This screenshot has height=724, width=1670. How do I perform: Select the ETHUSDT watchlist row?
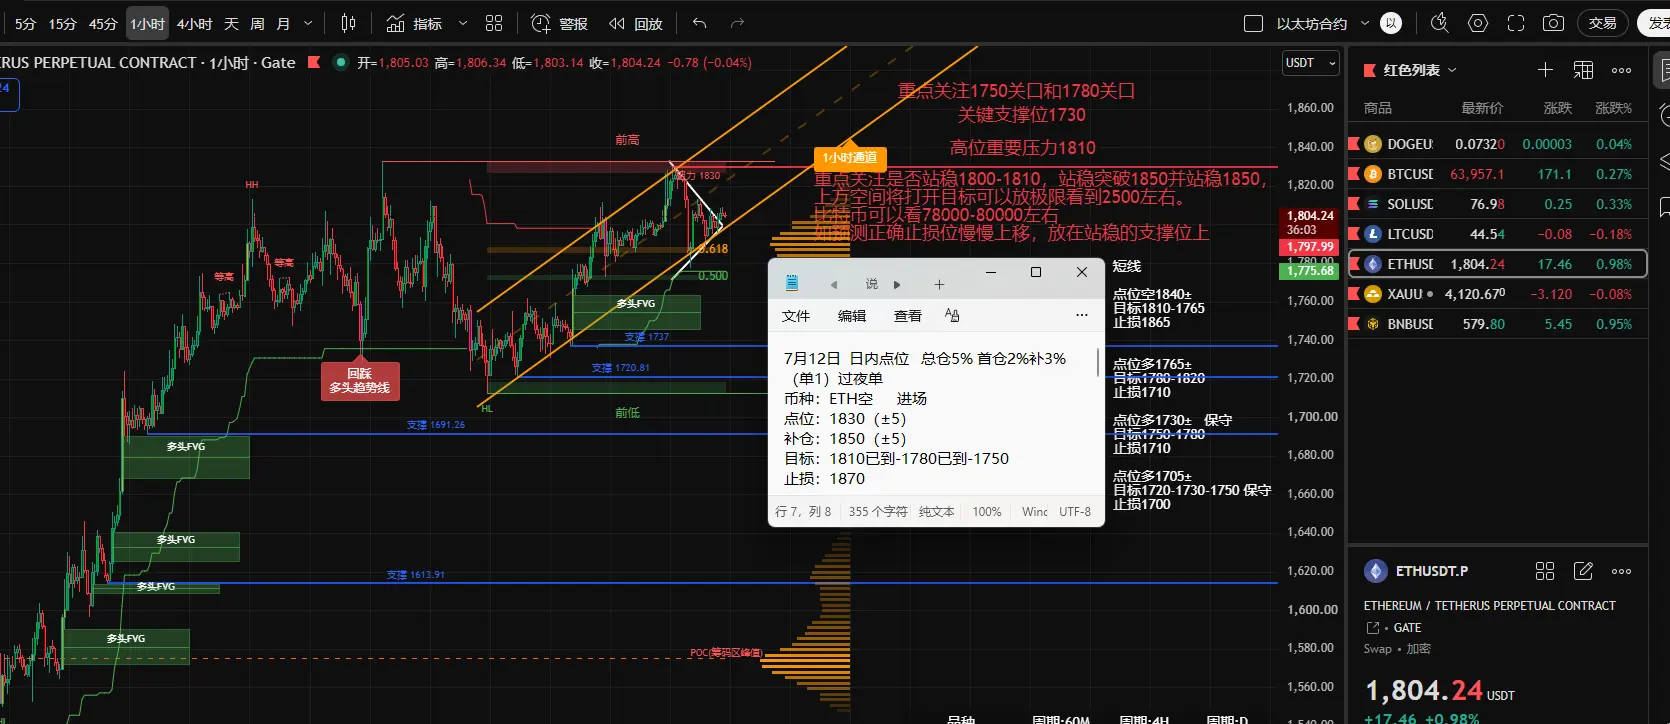click(x=1498, y=264)
